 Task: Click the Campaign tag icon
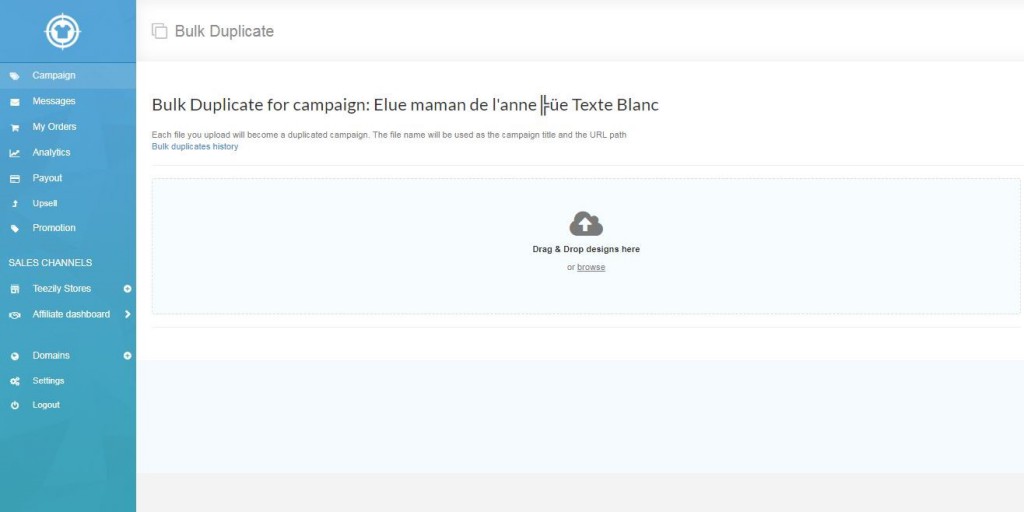(14, 76)
